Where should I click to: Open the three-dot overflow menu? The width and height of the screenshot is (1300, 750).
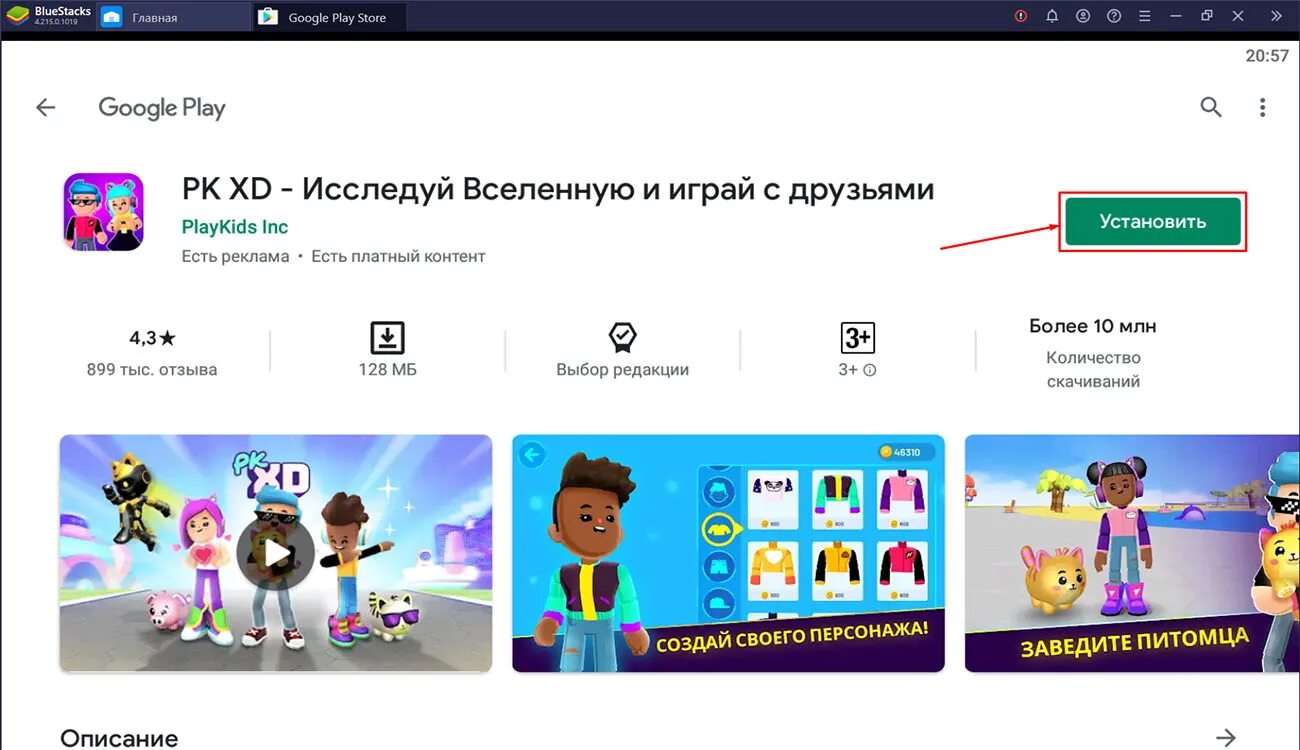1263,107
